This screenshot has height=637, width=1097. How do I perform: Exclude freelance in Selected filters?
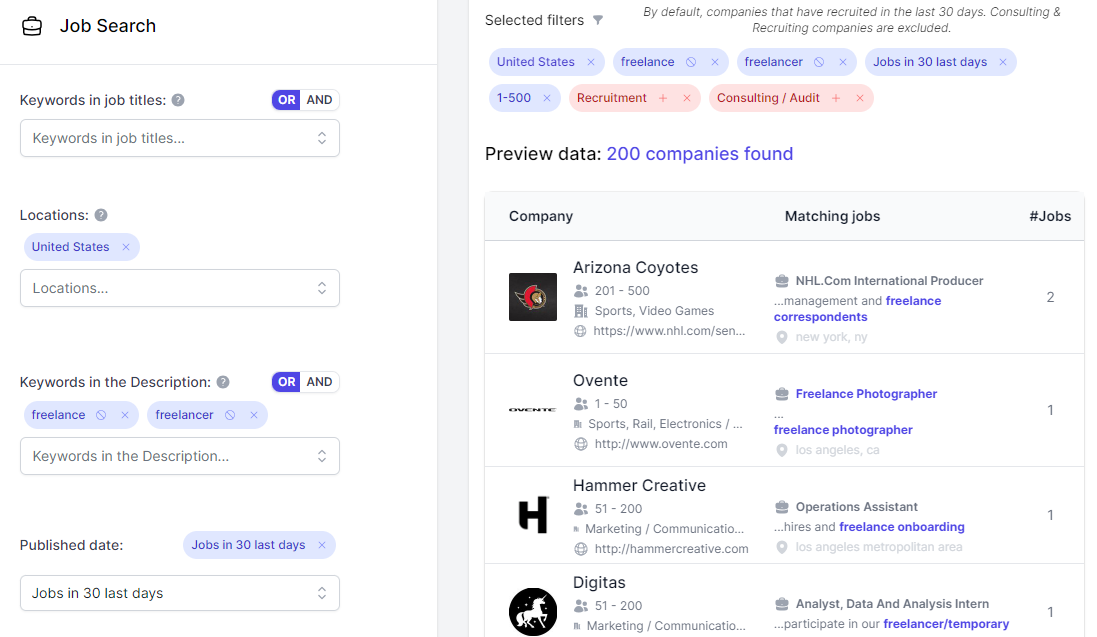coord(691,62)
